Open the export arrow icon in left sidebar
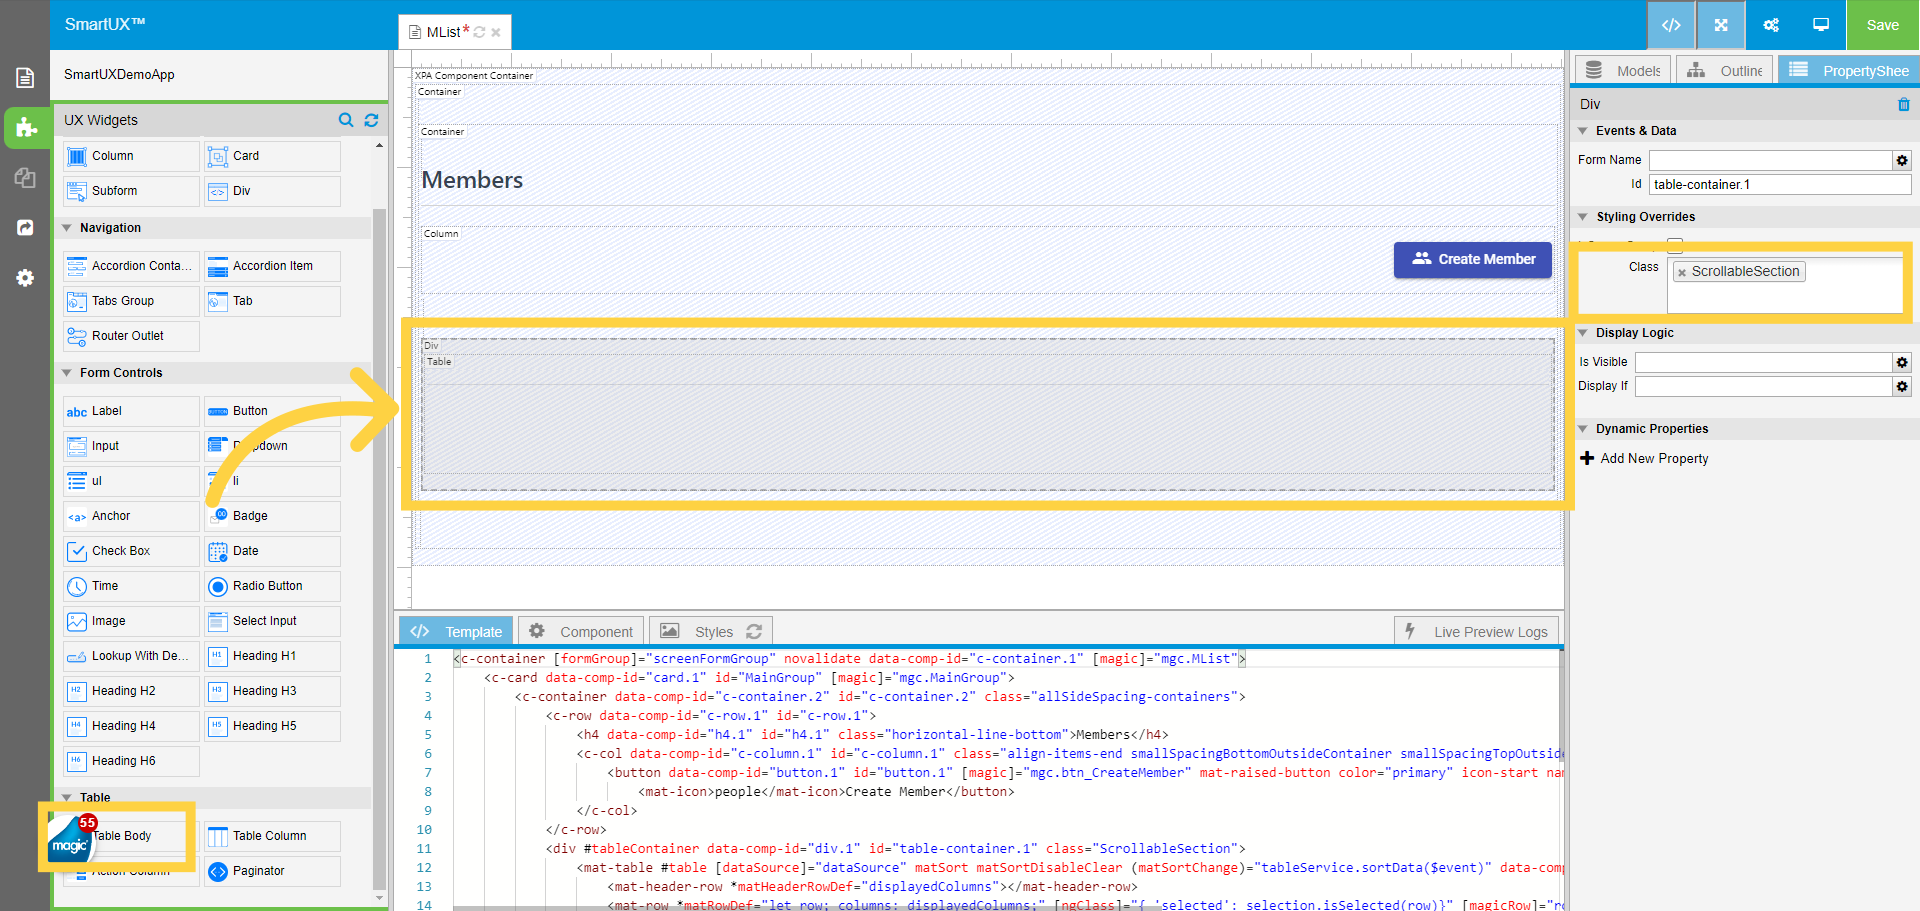 coord(25,227)
